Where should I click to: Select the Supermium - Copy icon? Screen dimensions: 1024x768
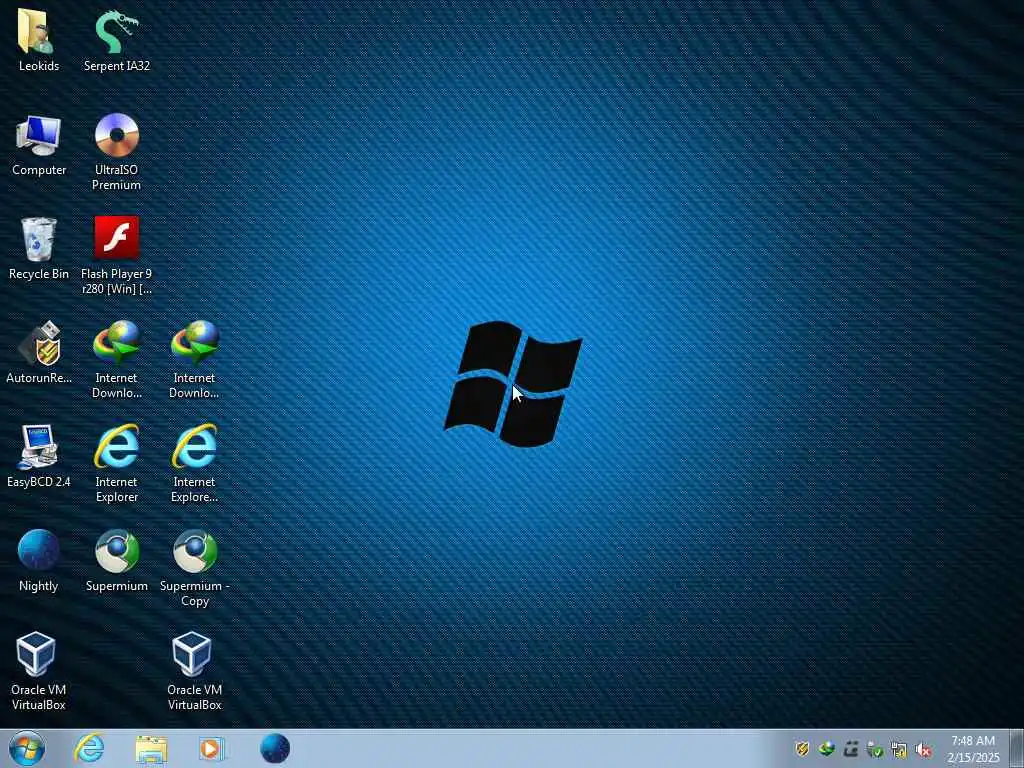coord(194,568)
